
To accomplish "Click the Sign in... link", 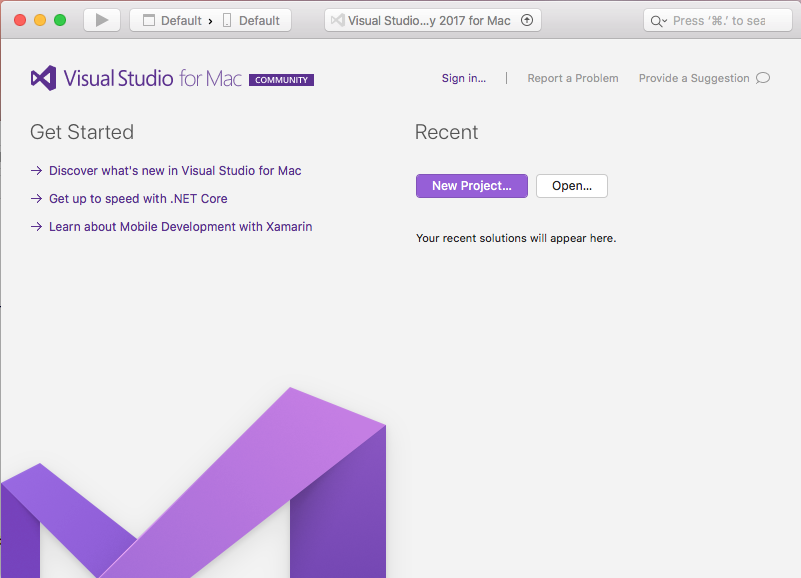I will [464, 78].
